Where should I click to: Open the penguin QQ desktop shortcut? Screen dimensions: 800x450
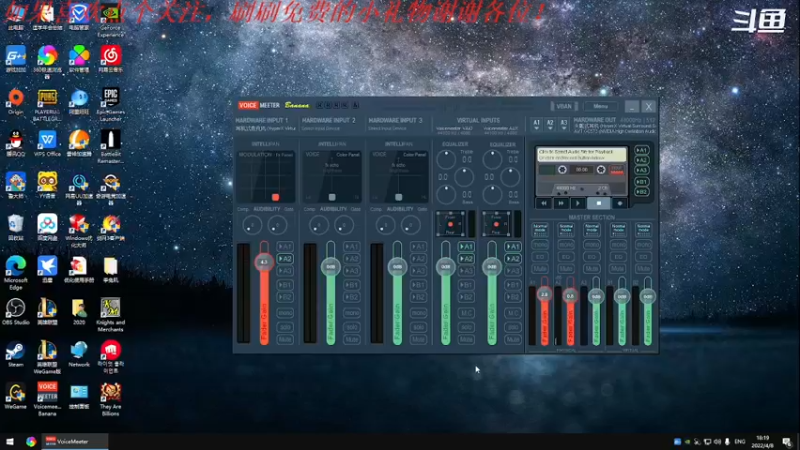[x=16, y=143]
